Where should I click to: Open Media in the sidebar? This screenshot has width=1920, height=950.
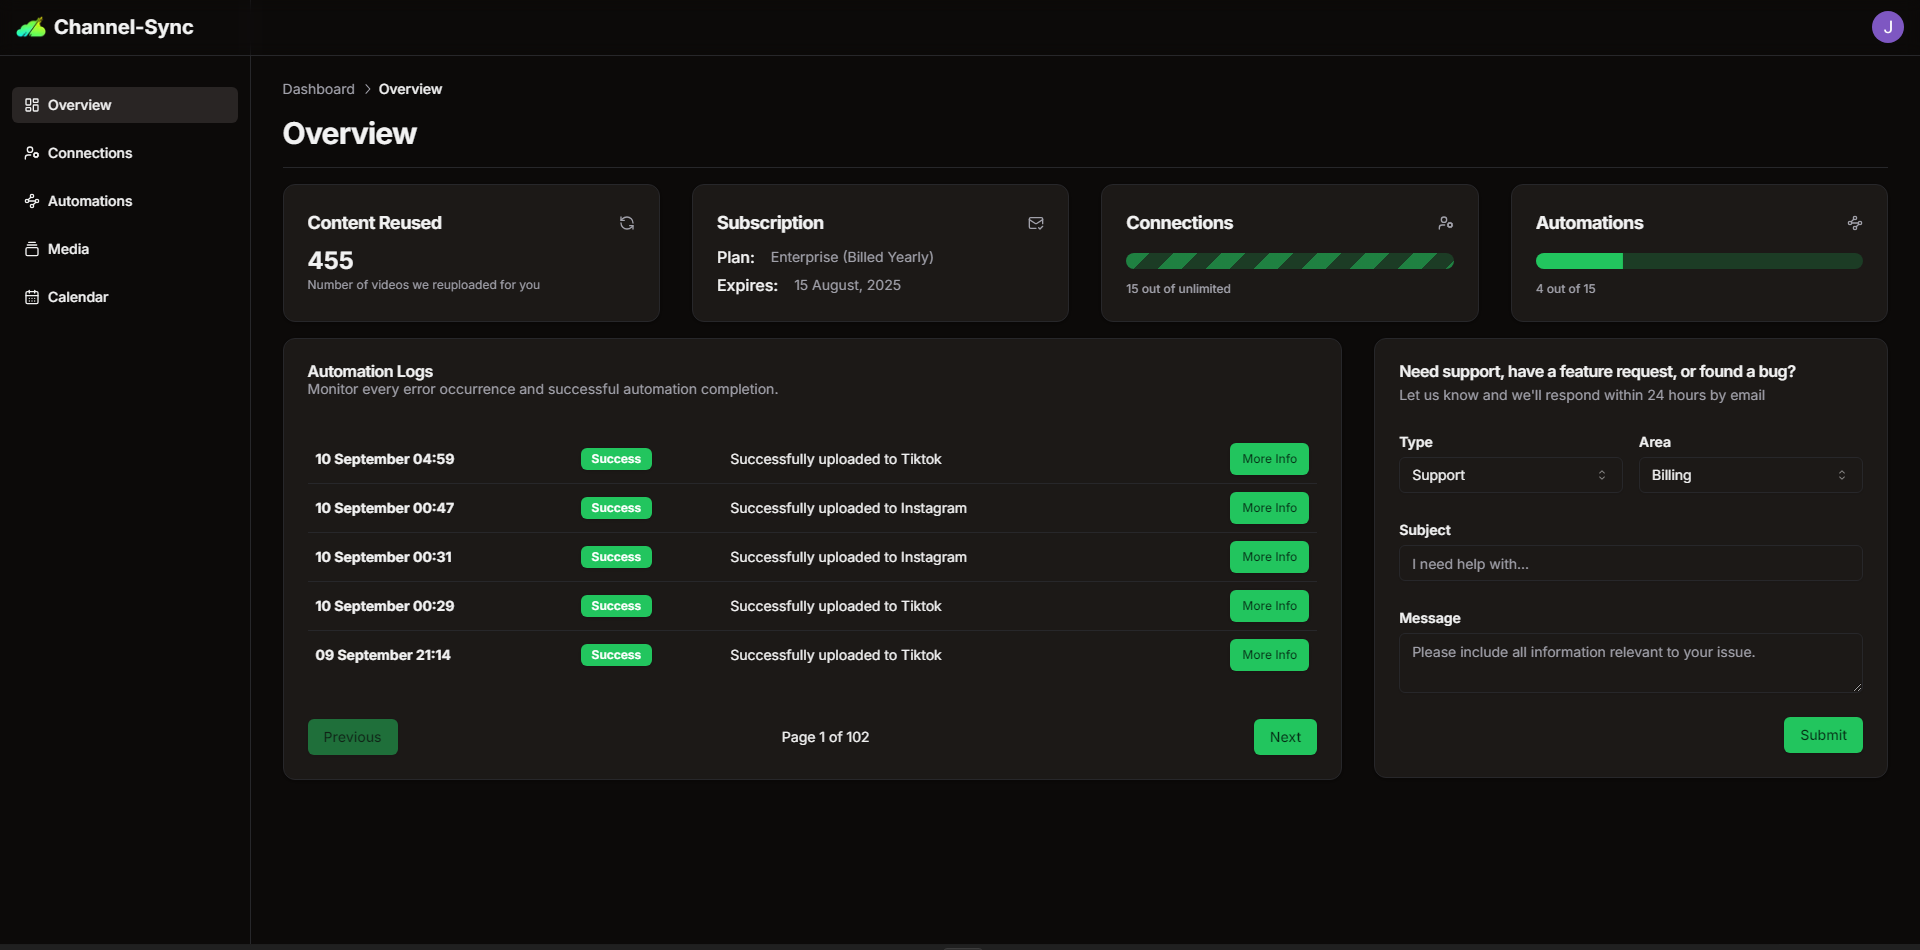(125, 249)
